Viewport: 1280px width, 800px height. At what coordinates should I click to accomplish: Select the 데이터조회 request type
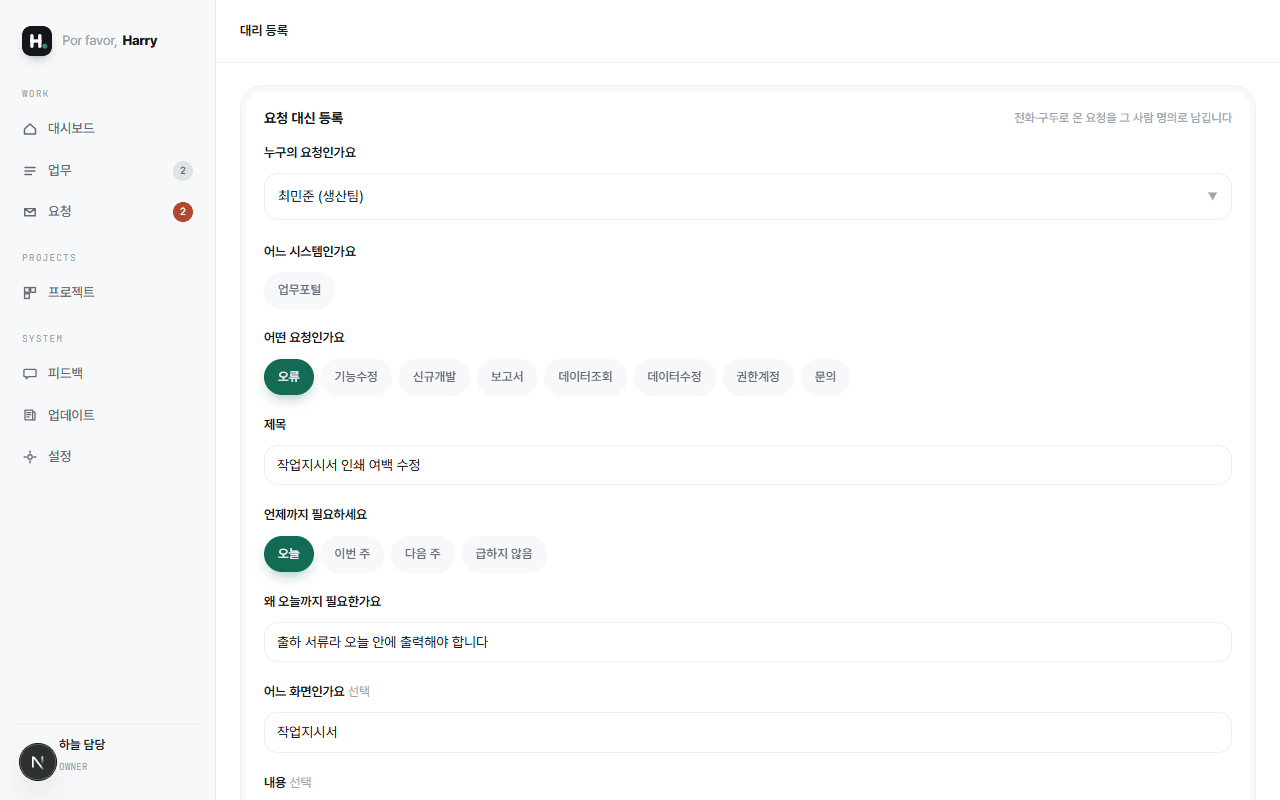coord(586,377)
